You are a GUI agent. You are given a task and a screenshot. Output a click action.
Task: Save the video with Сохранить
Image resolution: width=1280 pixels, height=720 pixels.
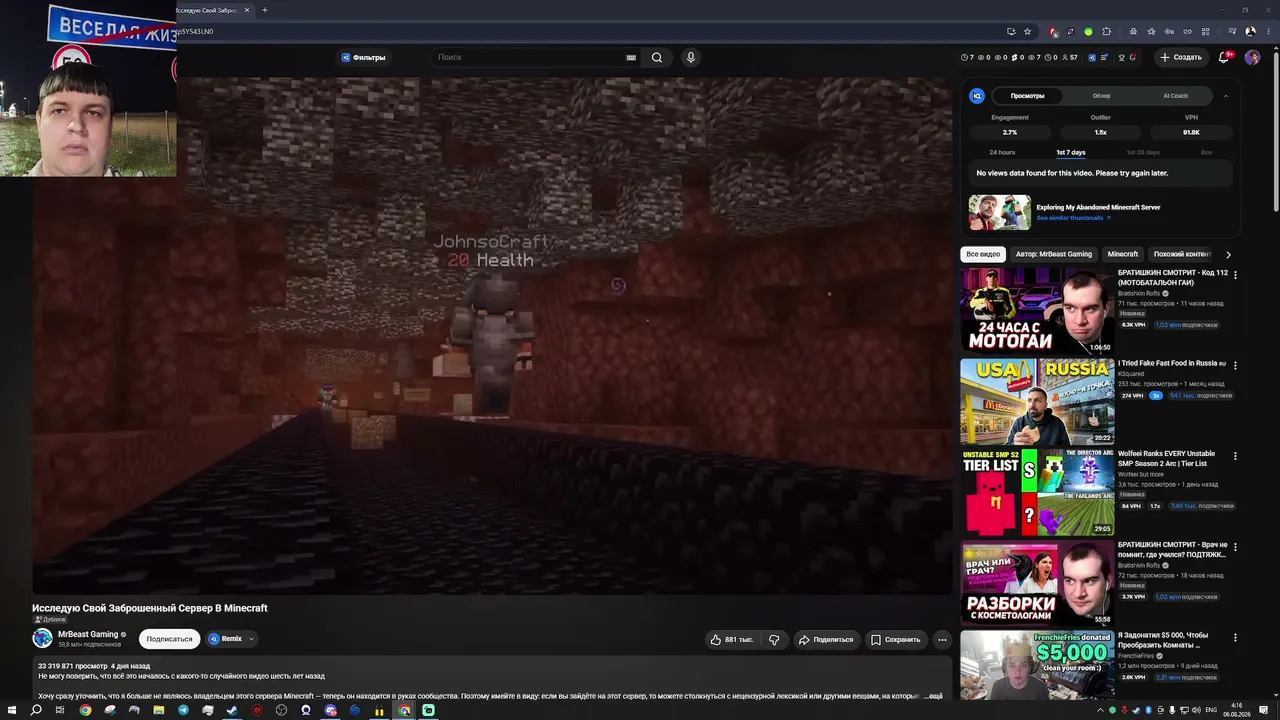point(895,640)
